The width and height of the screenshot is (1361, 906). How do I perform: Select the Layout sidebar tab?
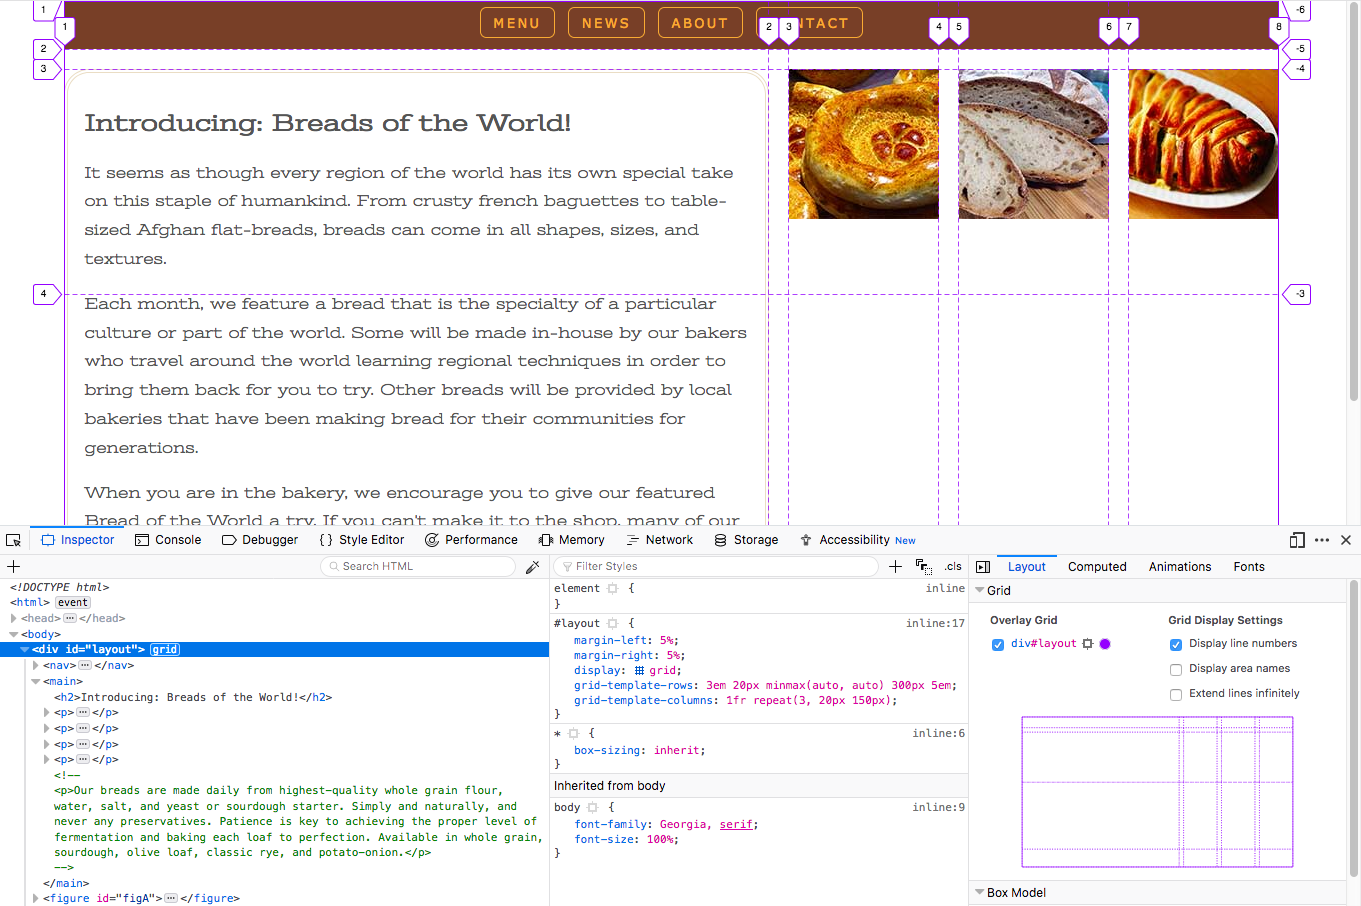[1026, 567]
